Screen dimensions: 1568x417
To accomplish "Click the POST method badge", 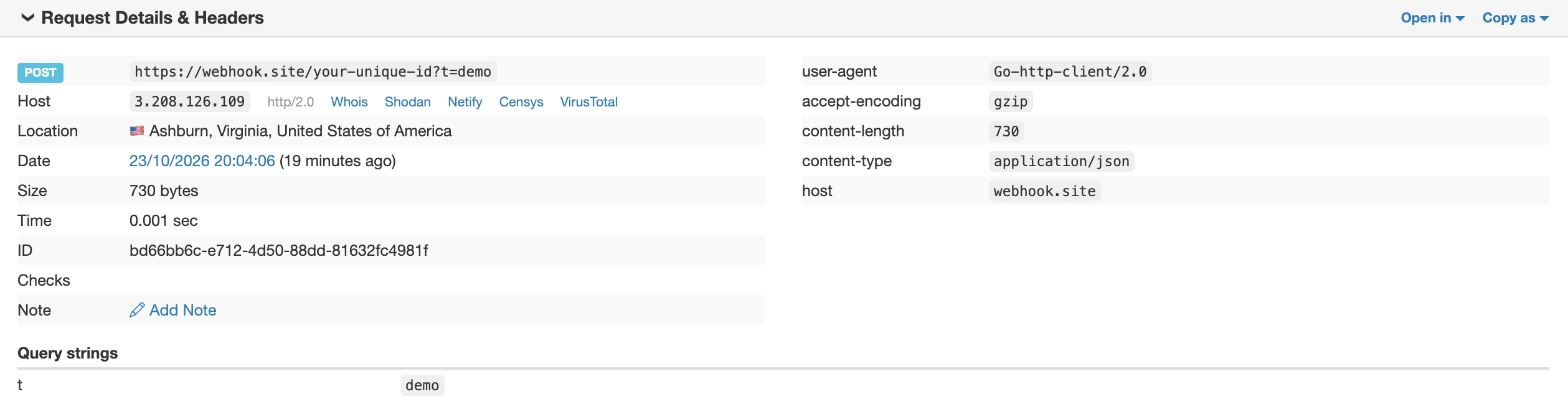I will point(40,72).
